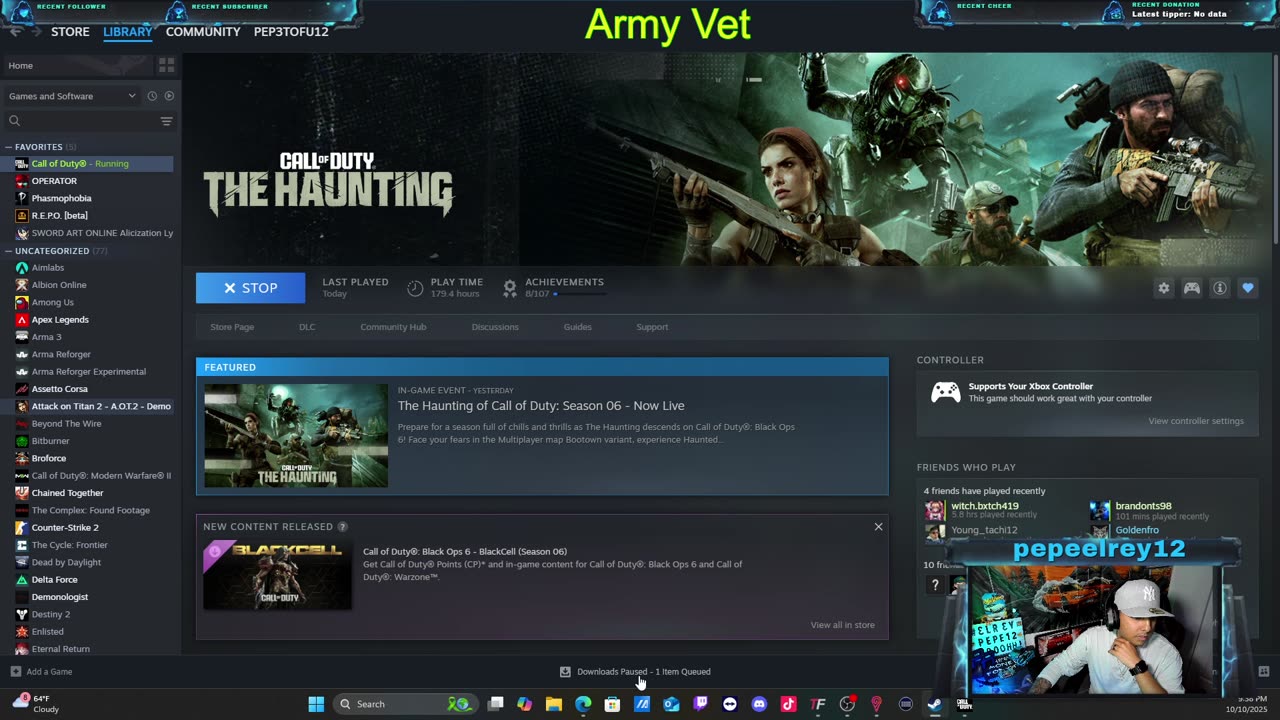Open the PEP3TOFU12 profile tab

291,32
